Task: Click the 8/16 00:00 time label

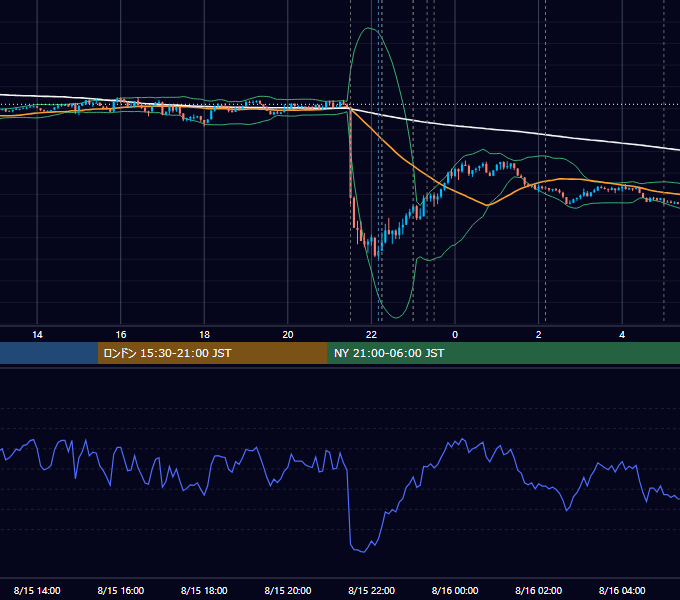Action: 455,590
